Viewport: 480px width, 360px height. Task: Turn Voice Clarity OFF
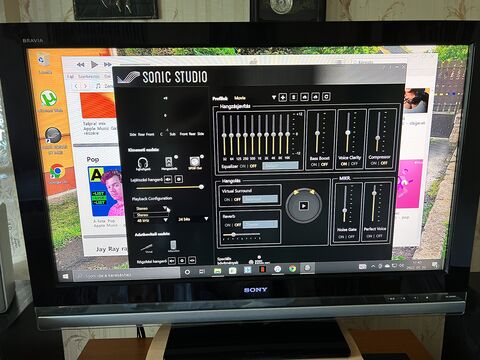354,163
